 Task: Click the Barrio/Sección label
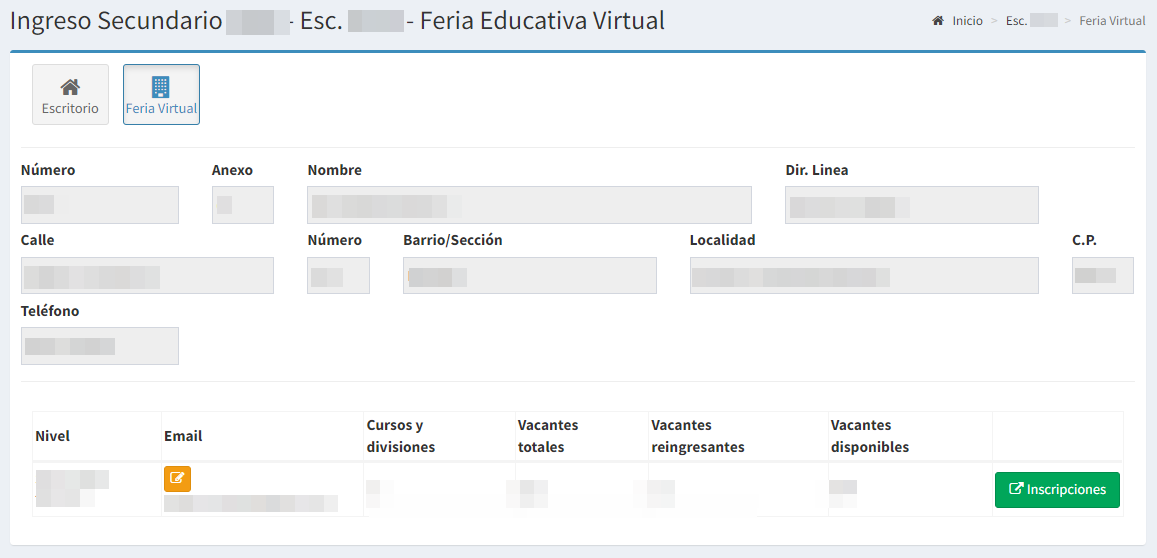[x=452, y=241]
